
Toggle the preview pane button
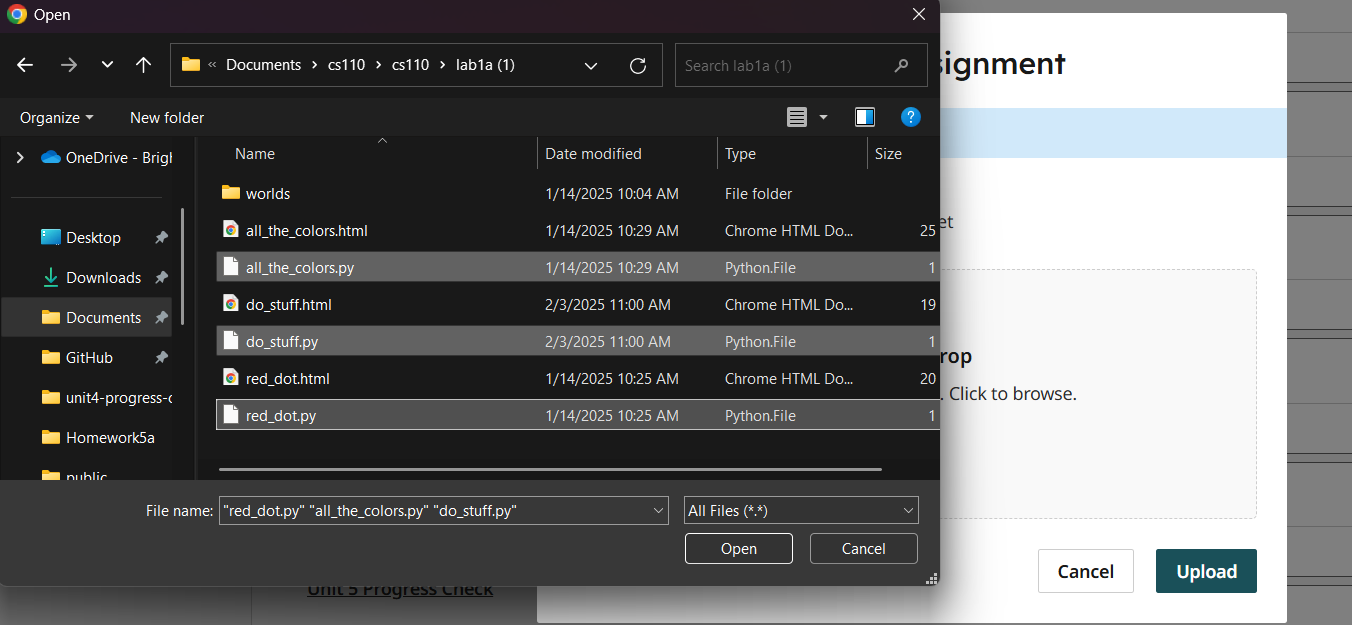click(864, 117)
